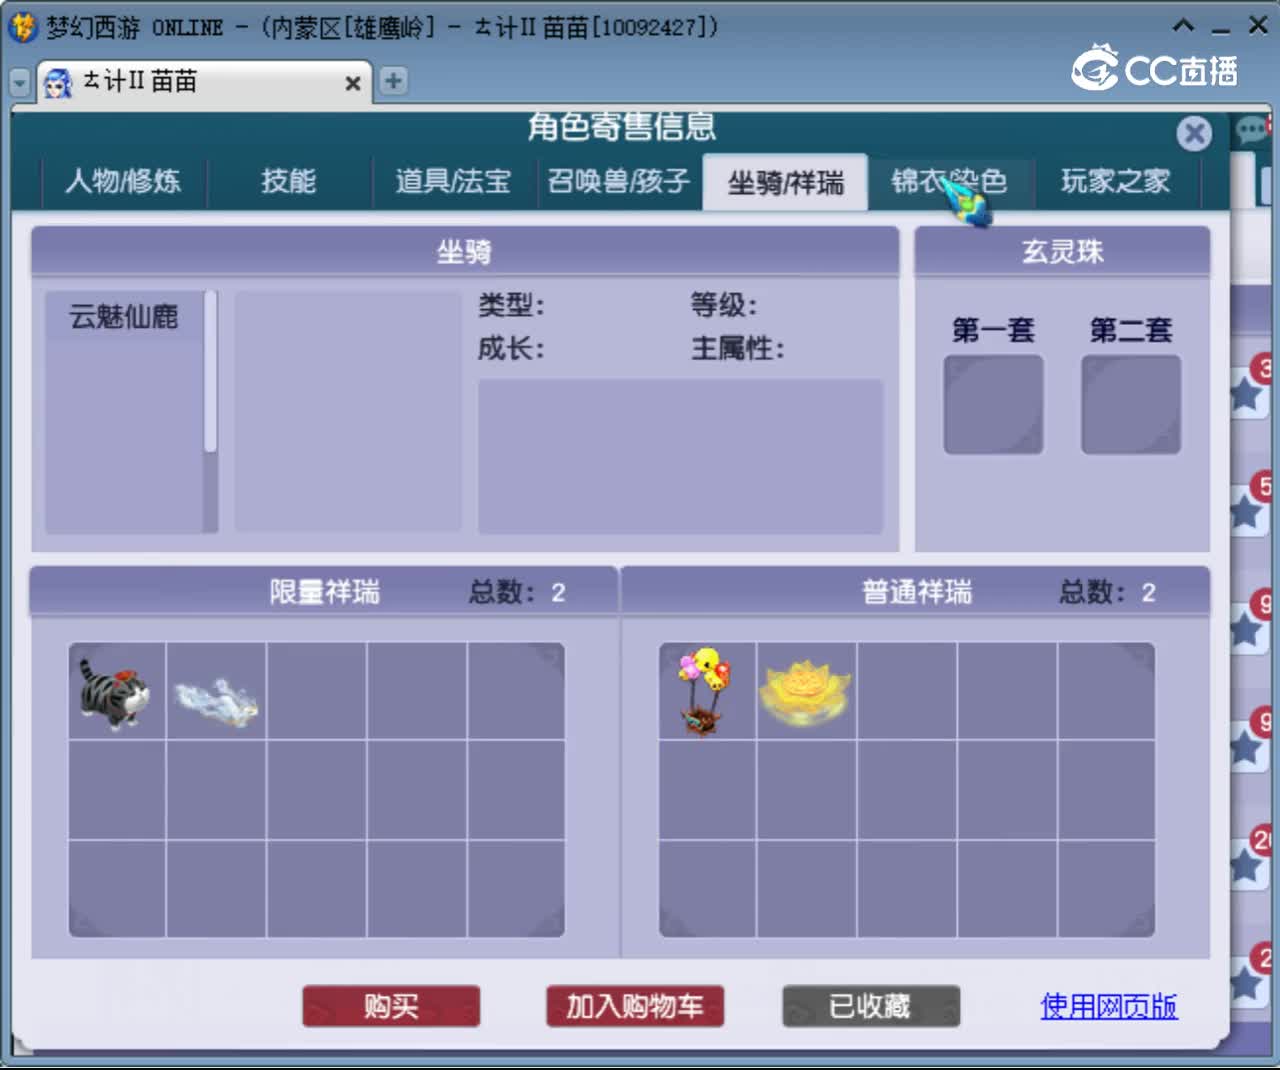Open the tab list dropdown arrow
Screen dimensions: 1280x1070
[x=20, y=83]
